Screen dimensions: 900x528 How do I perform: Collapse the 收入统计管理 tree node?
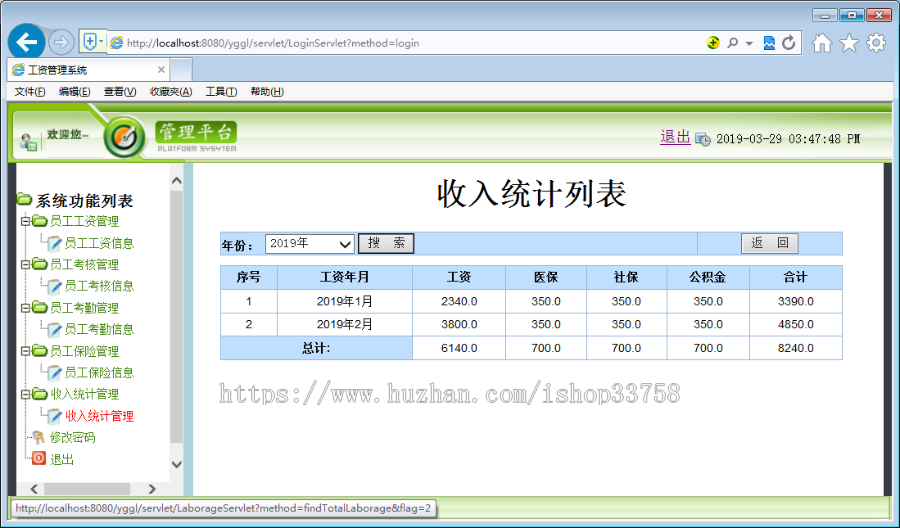25,394
